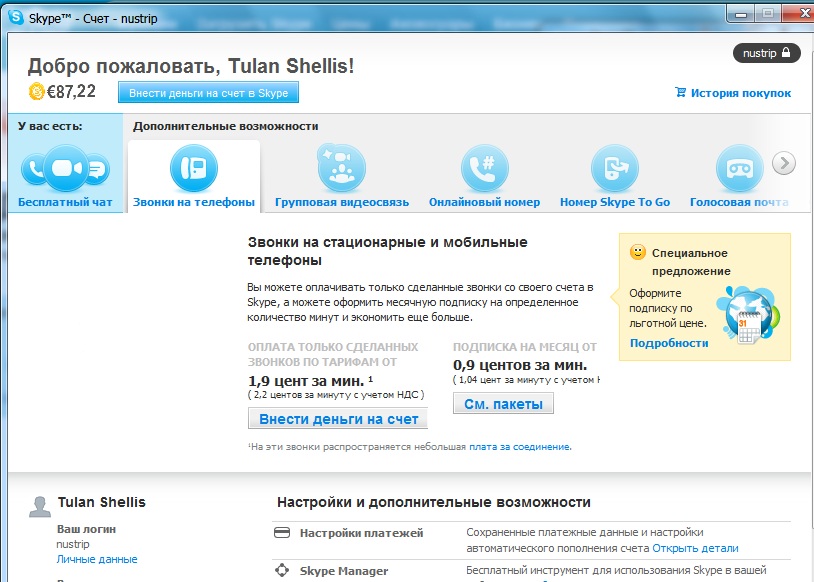Screen dimensions: 814x582
Task: Show more features with right arrow
Action: (x=784, y=164)
